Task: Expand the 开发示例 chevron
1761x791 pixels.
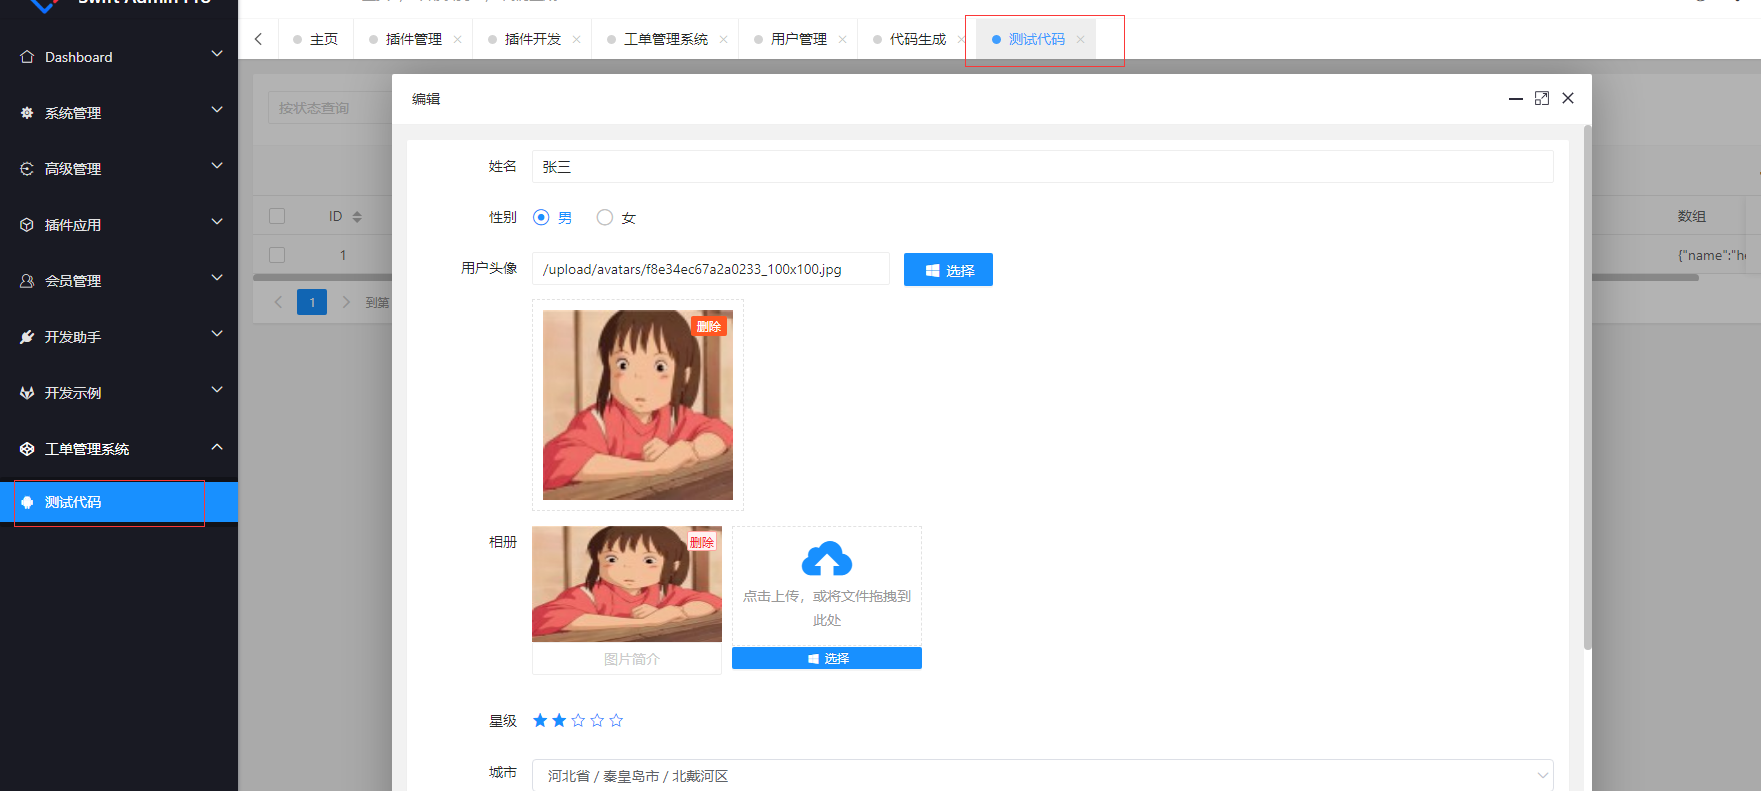Action: coord(217,390)
